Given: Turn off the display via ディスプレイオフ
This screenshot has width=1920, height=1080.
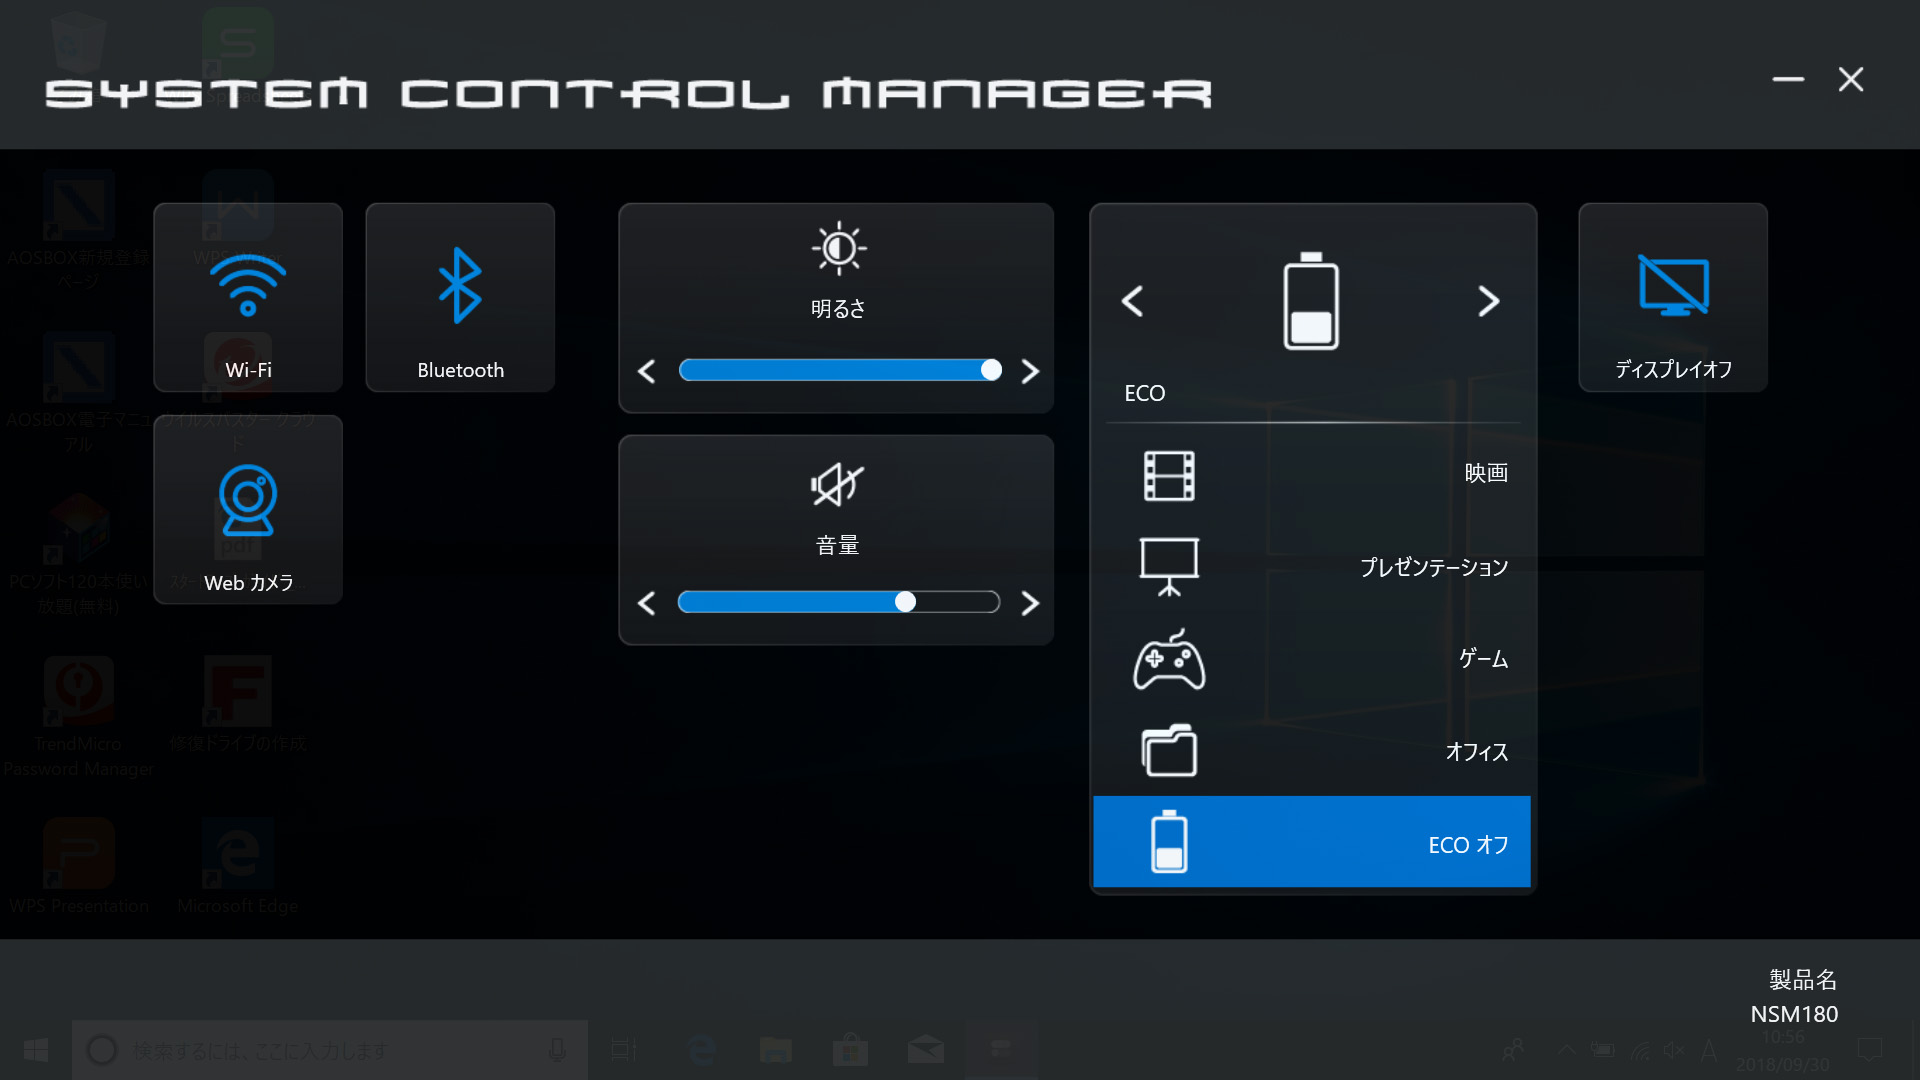Looking at the screenshot, I should (x=1672, y=297).
